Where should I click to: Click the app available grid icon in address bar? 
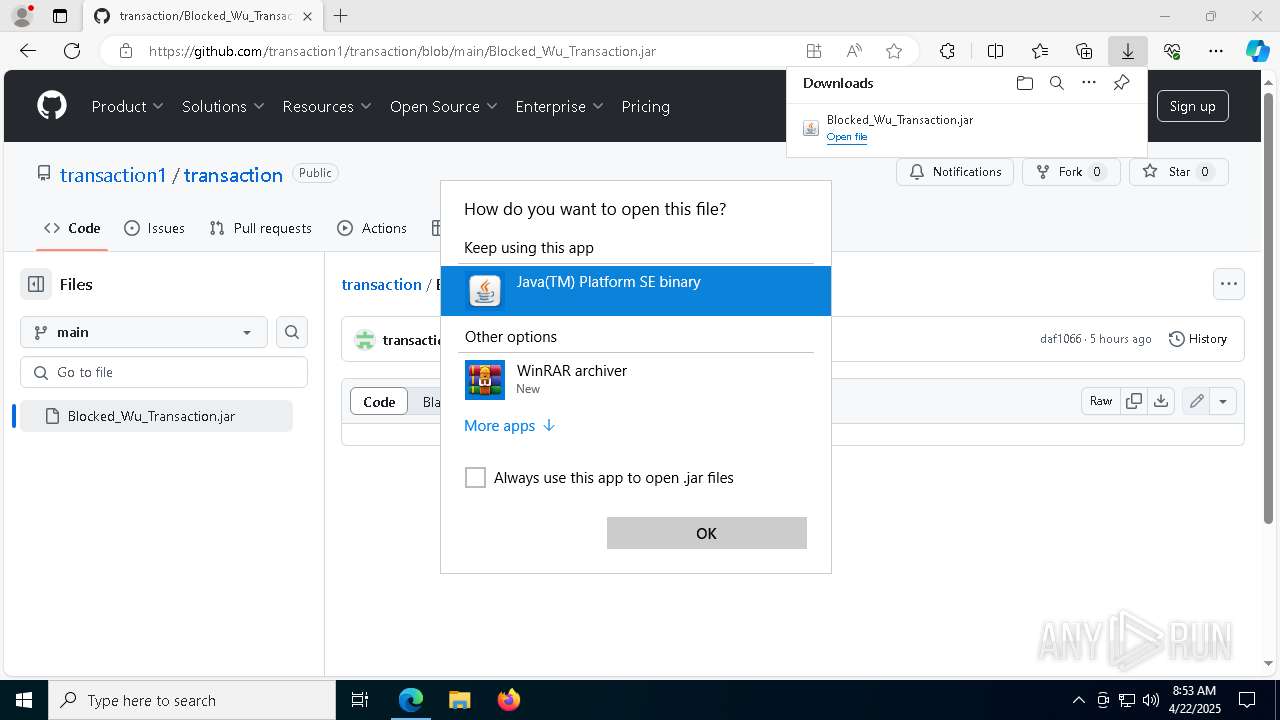(x=814, y=51)
